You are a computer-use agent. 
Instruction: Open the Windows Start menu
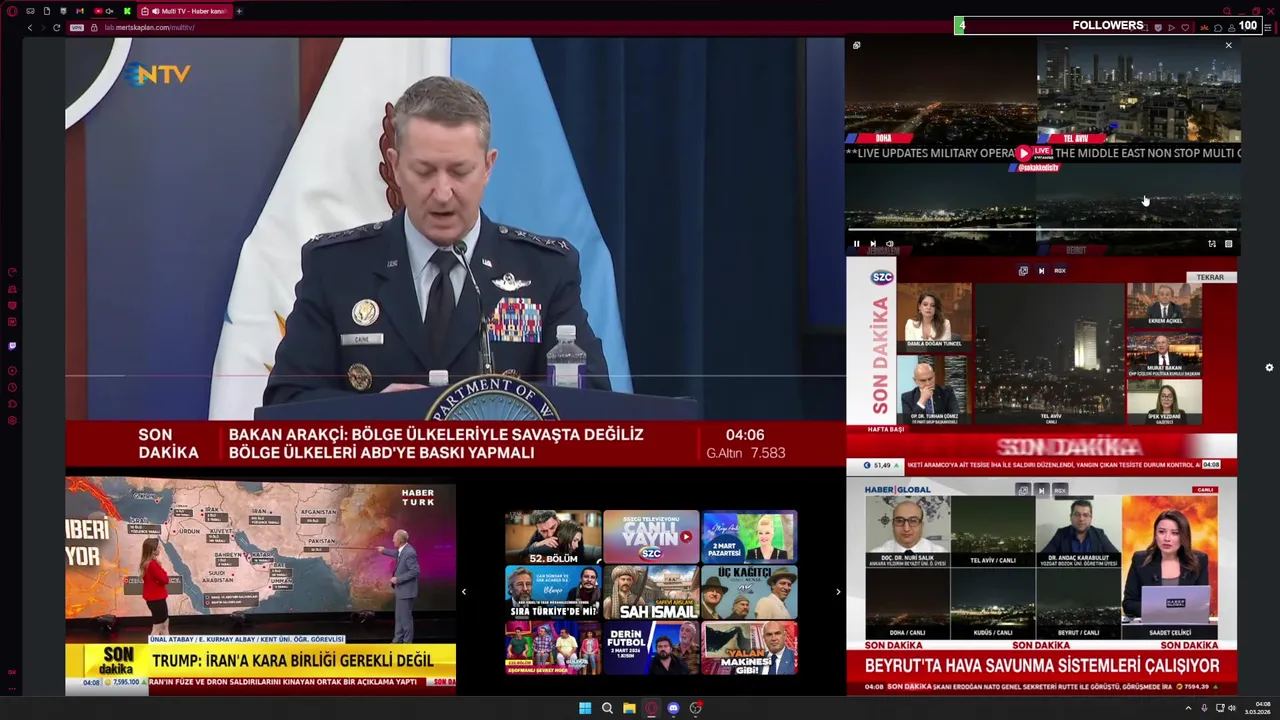point(585,708)
